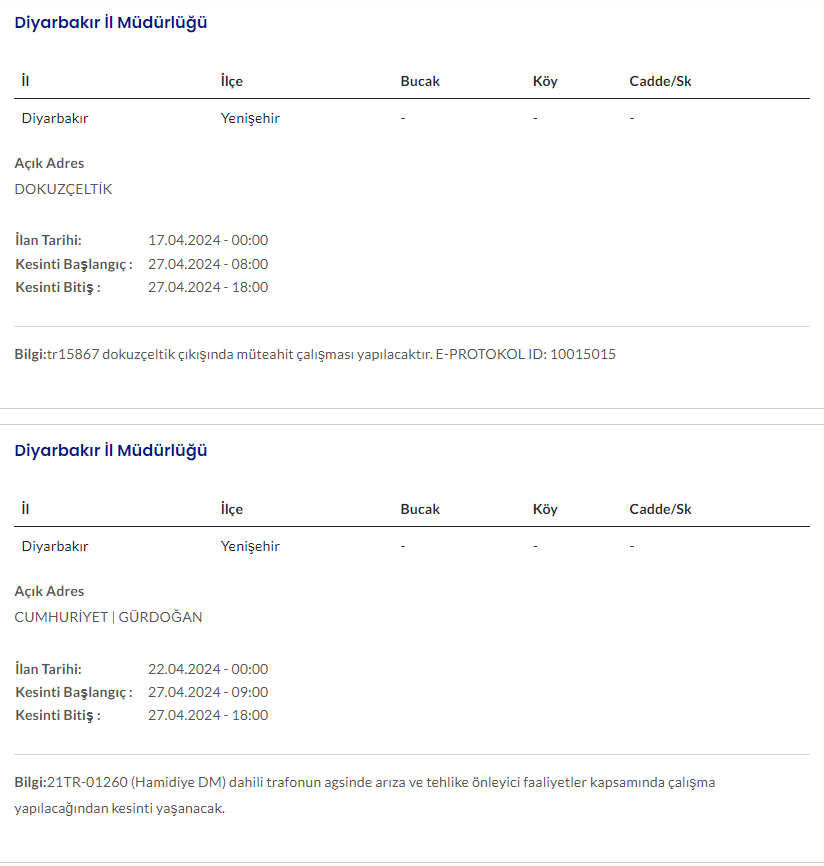Click the 27.04.2024 - 09:00 outage start time
This screenshot has width=824, height=866.
click(208, 692)
